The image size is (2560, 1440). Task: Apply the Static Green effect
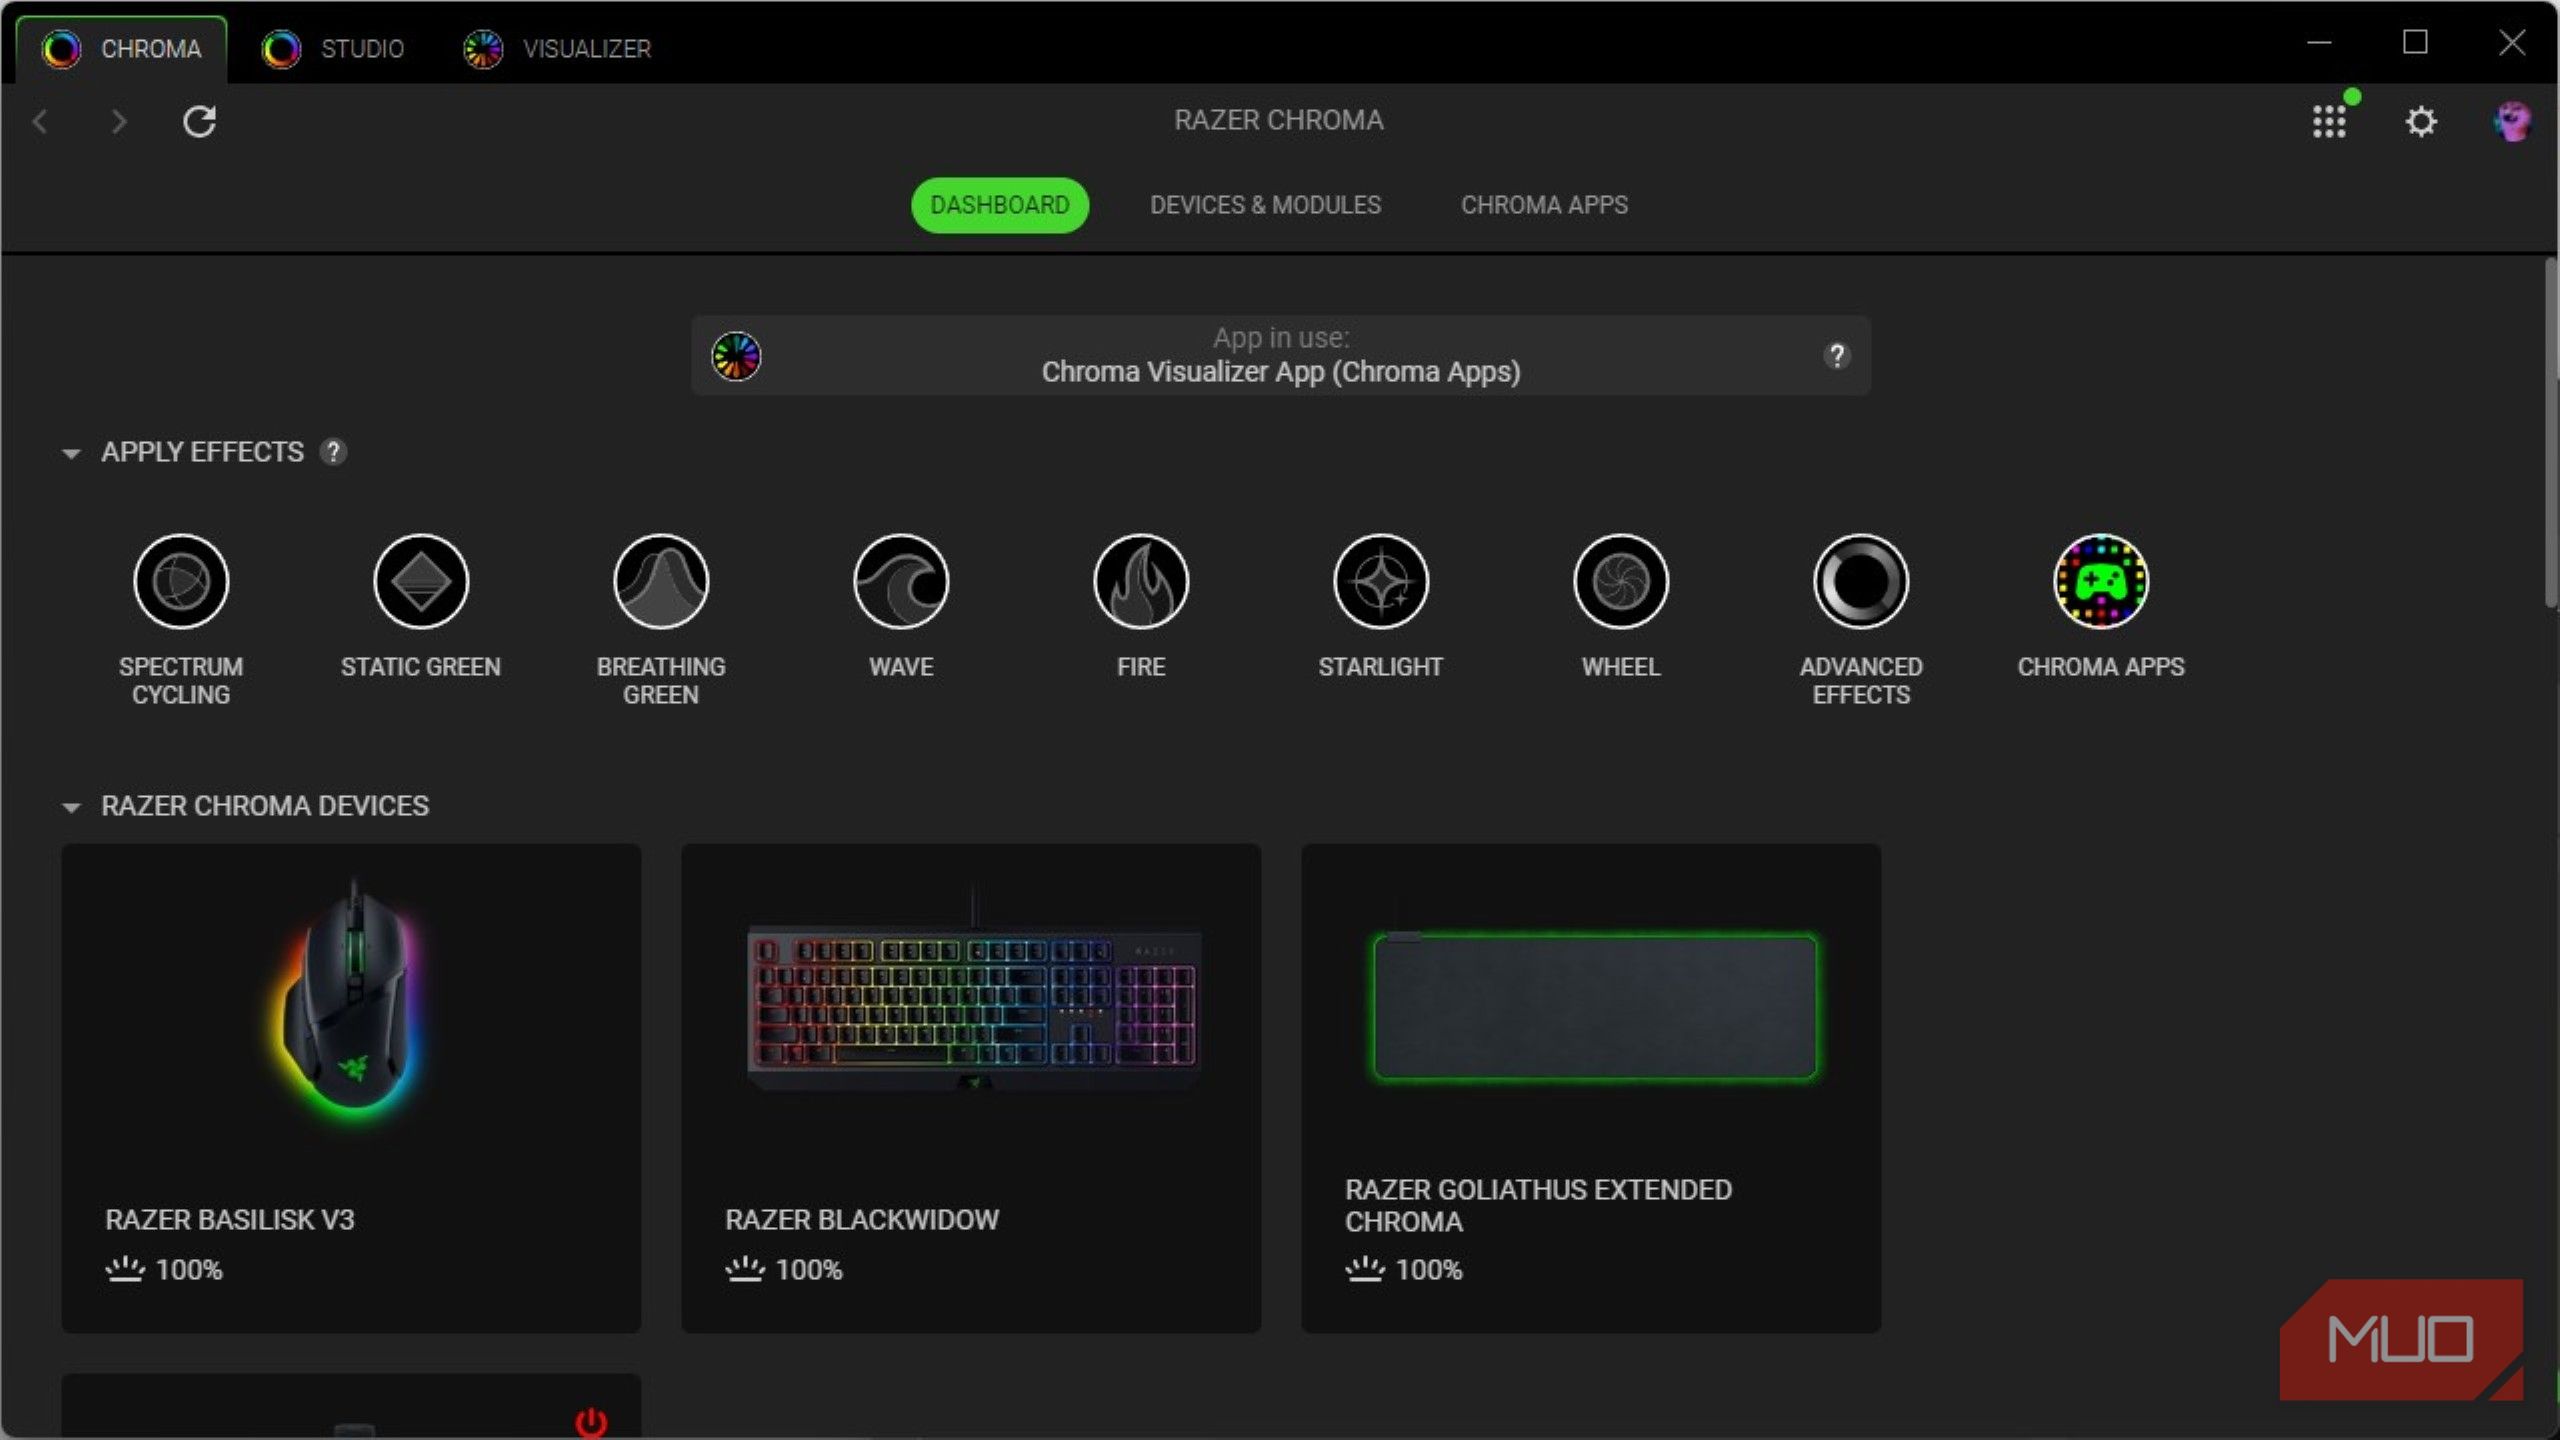[421, 581]
